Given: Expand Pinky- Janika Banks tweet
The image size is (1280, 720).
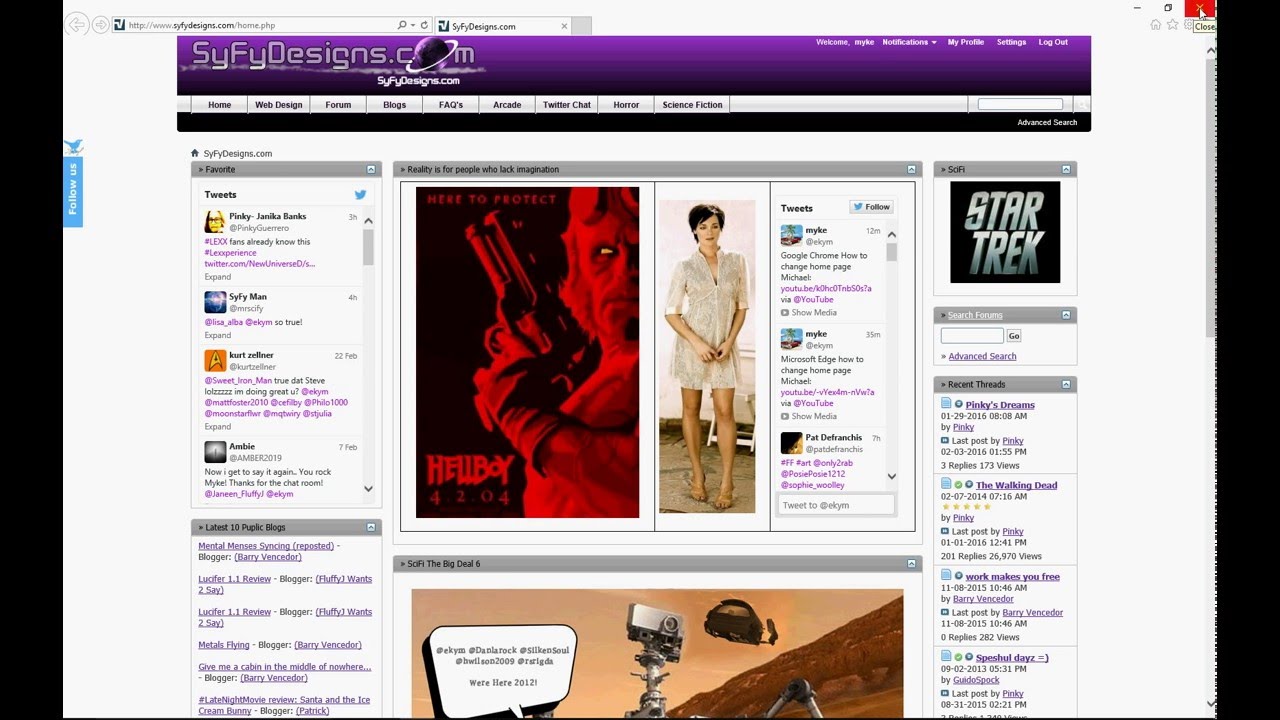Looking at the screenshot, I should [x=218, y=277].
